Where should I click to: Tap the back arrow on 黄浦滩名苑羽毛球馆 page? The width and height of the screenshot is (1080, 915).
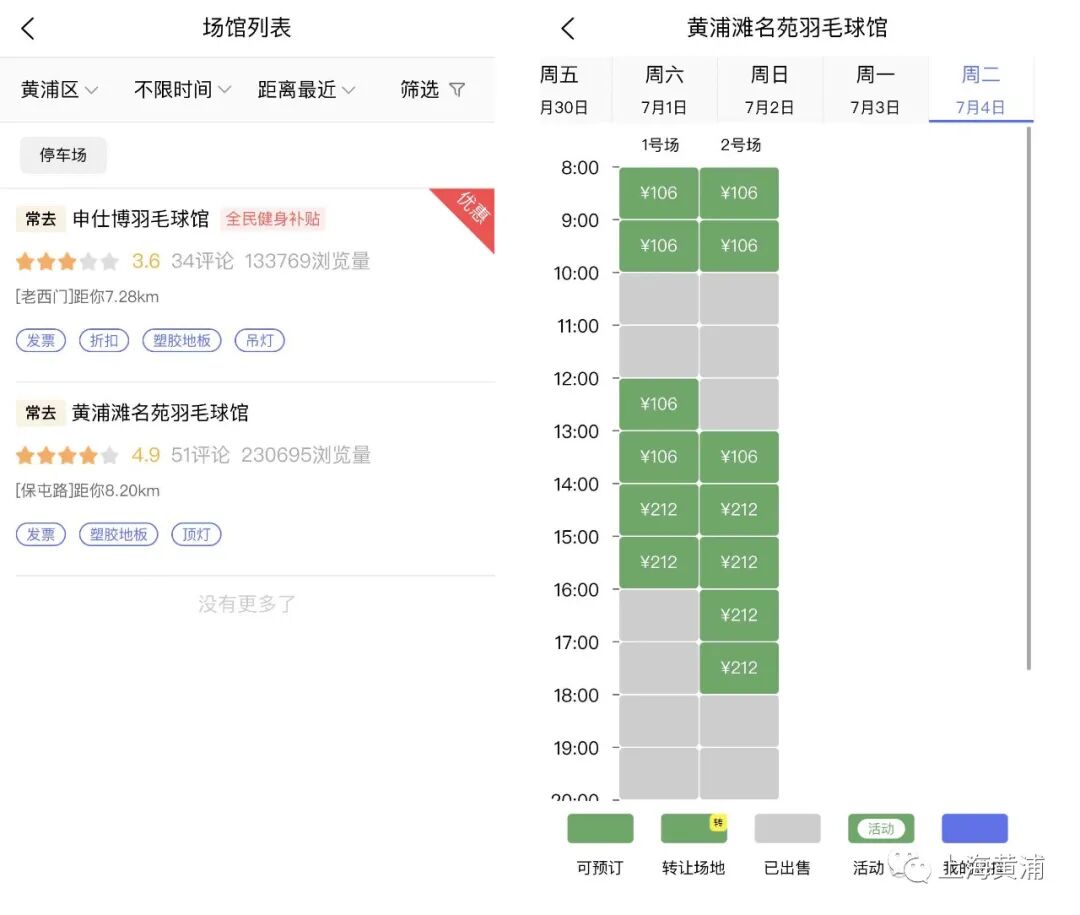pos(567,28)
